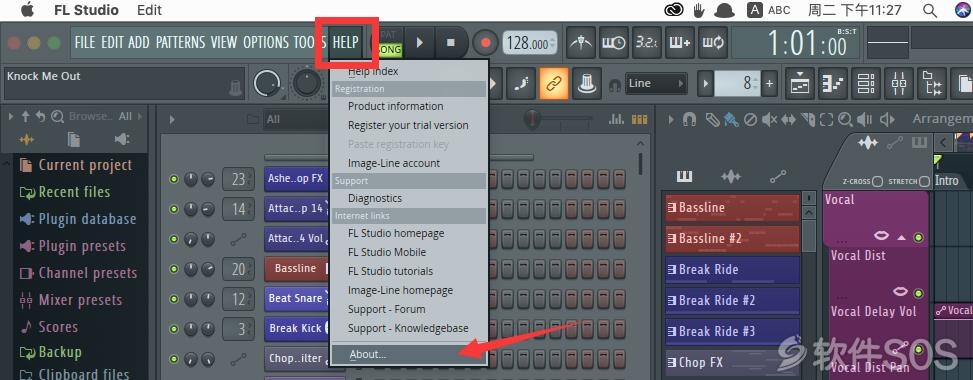Toggle the orange link snap icon
973x380 pixels.
pos(554,83)
